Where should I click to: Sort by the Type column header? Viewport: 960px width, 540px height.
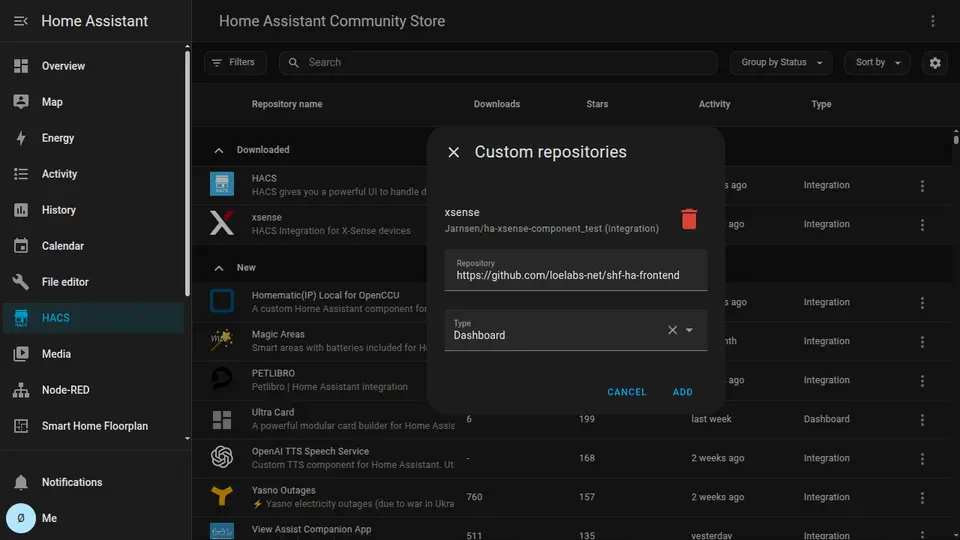click(x=821, y=104)
